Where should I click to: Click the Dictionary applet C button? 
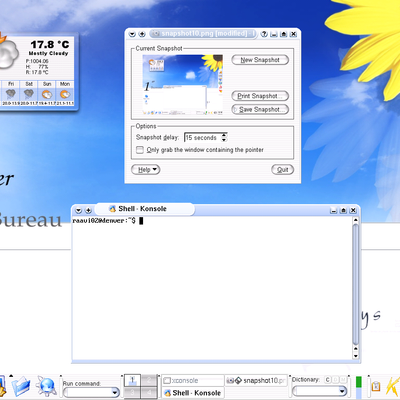[x=327, y=380]
